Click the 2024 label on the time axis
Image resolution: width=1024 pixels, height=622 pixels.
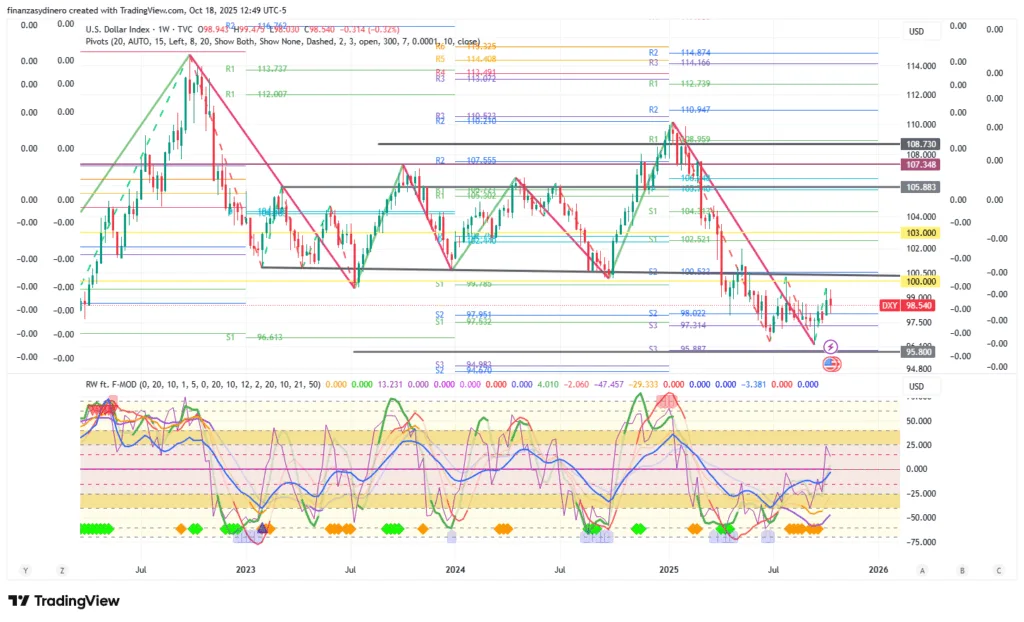[x=455, y=570]
